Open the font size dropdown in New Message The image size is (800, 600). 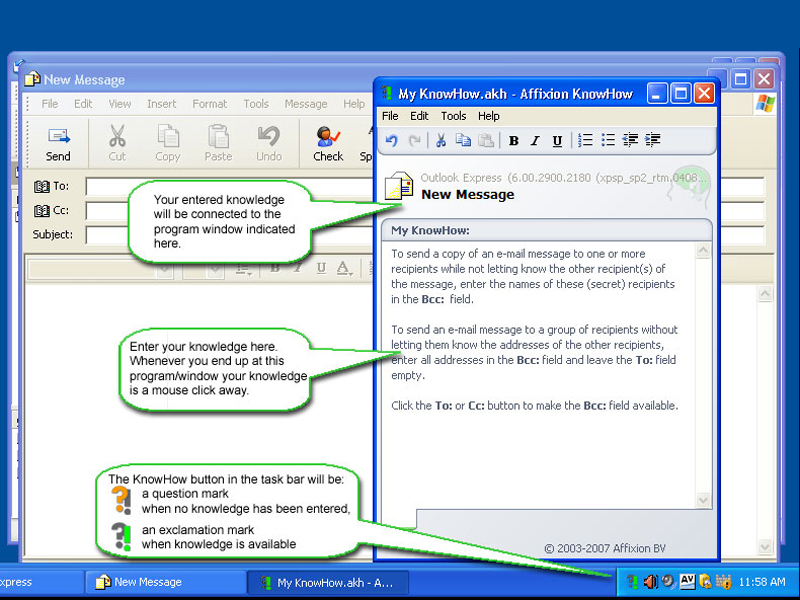click(216, 270)
